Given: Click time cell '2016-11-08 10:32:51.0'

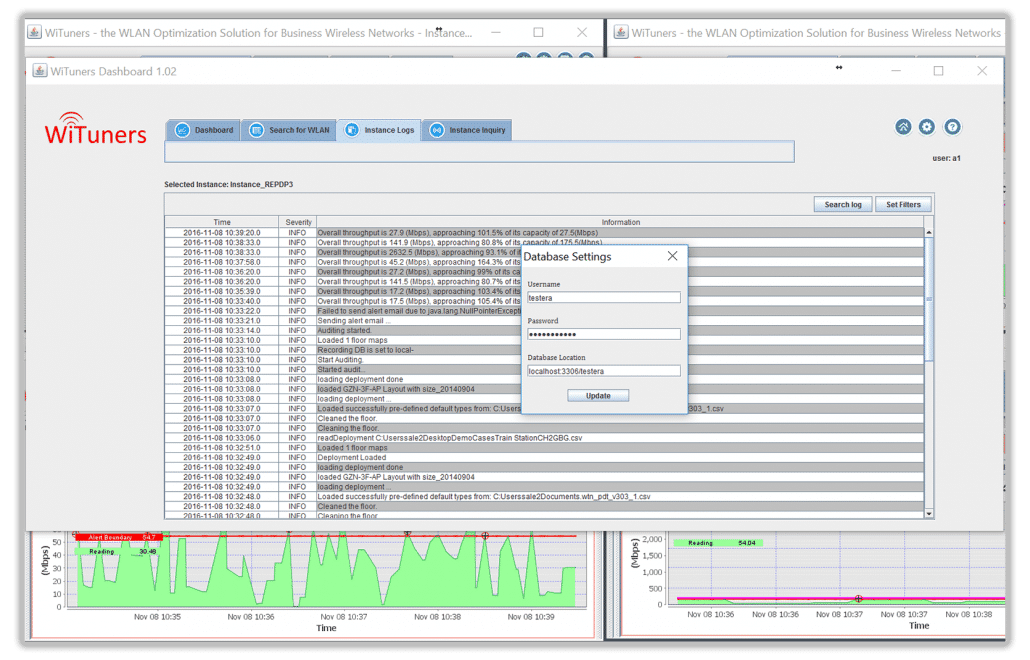Looking at the screenshot, I should click(x=221, y=447).
